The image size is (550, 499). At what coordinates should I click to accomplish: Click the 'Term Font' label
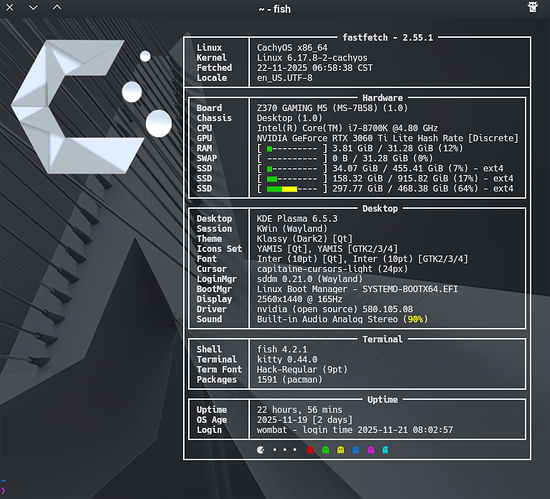(219, 370)
